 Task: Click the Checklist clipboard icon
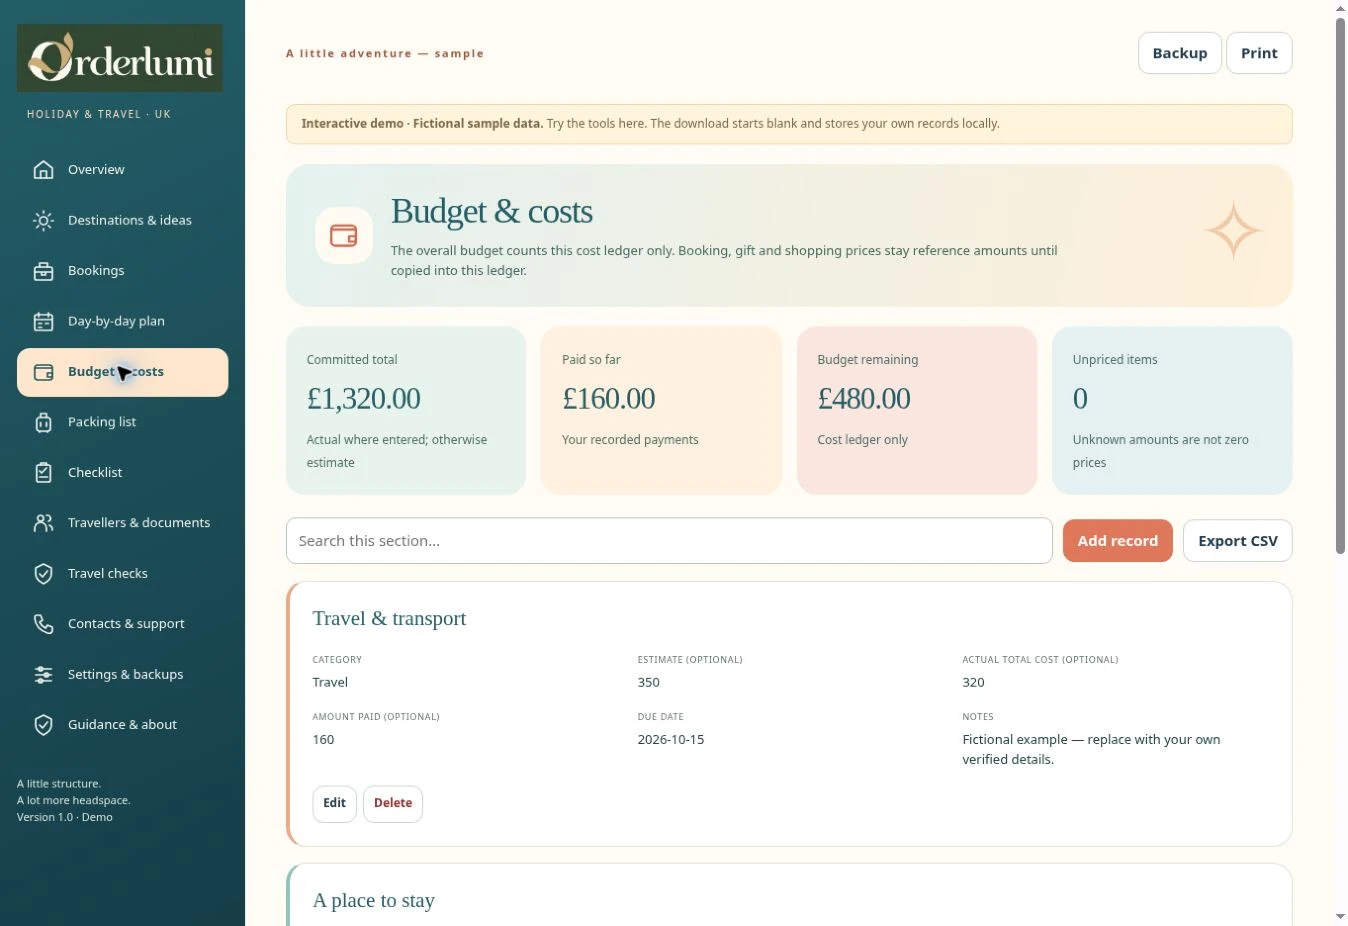coord(43,472)
